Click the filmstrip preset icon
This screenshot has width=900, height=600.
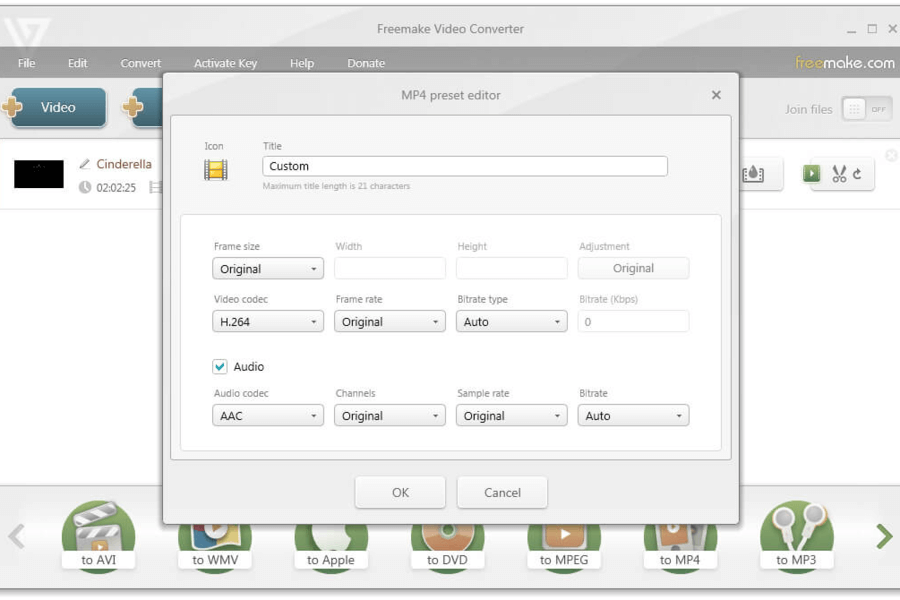216,170
